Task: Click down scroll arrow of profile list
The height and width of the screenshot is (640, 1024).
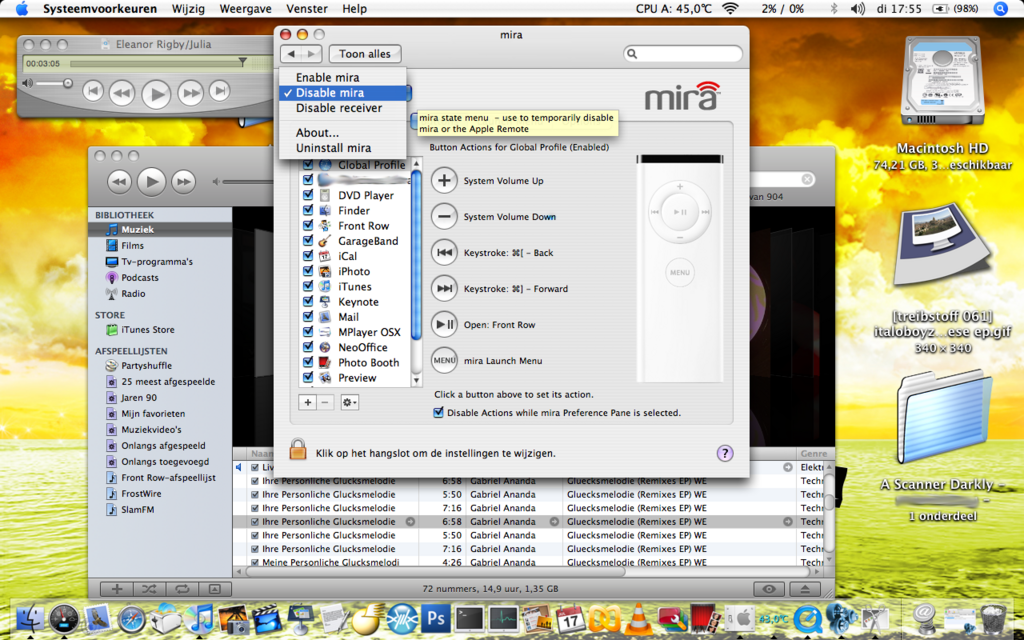Action: pos(417,380)
